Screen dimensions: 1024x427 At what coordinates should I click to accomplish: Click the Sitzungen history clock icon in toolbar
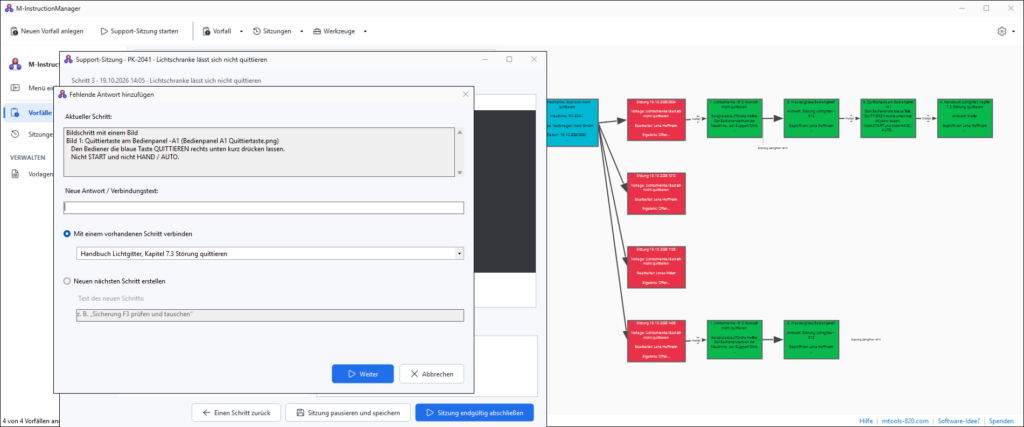(257, 31)
